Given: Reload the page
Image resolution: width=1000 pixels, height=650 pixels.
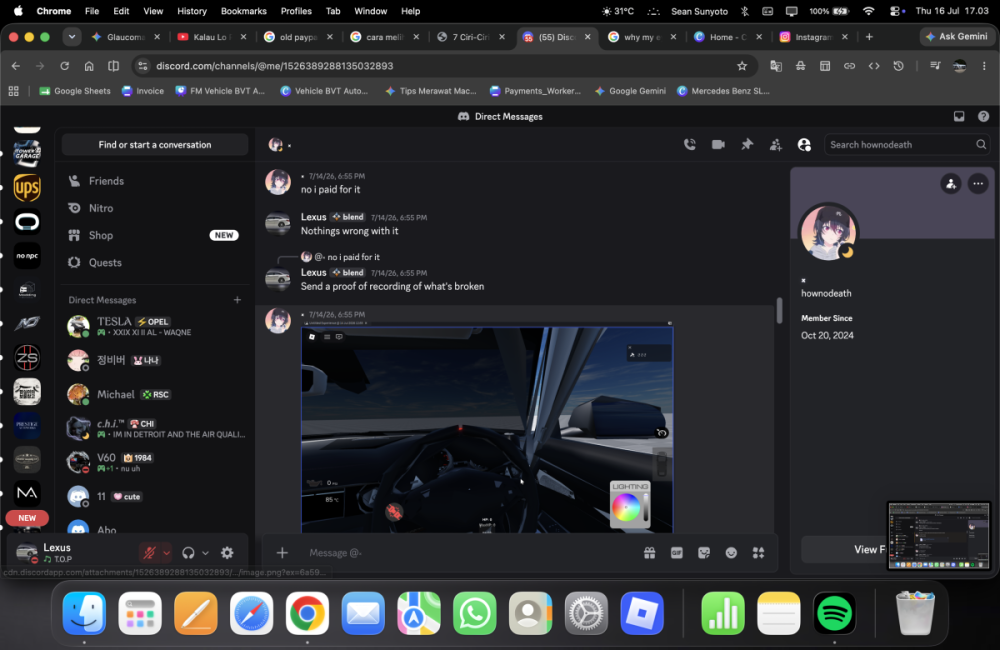Looking at the screenshot, I should (x=64, y=66).
